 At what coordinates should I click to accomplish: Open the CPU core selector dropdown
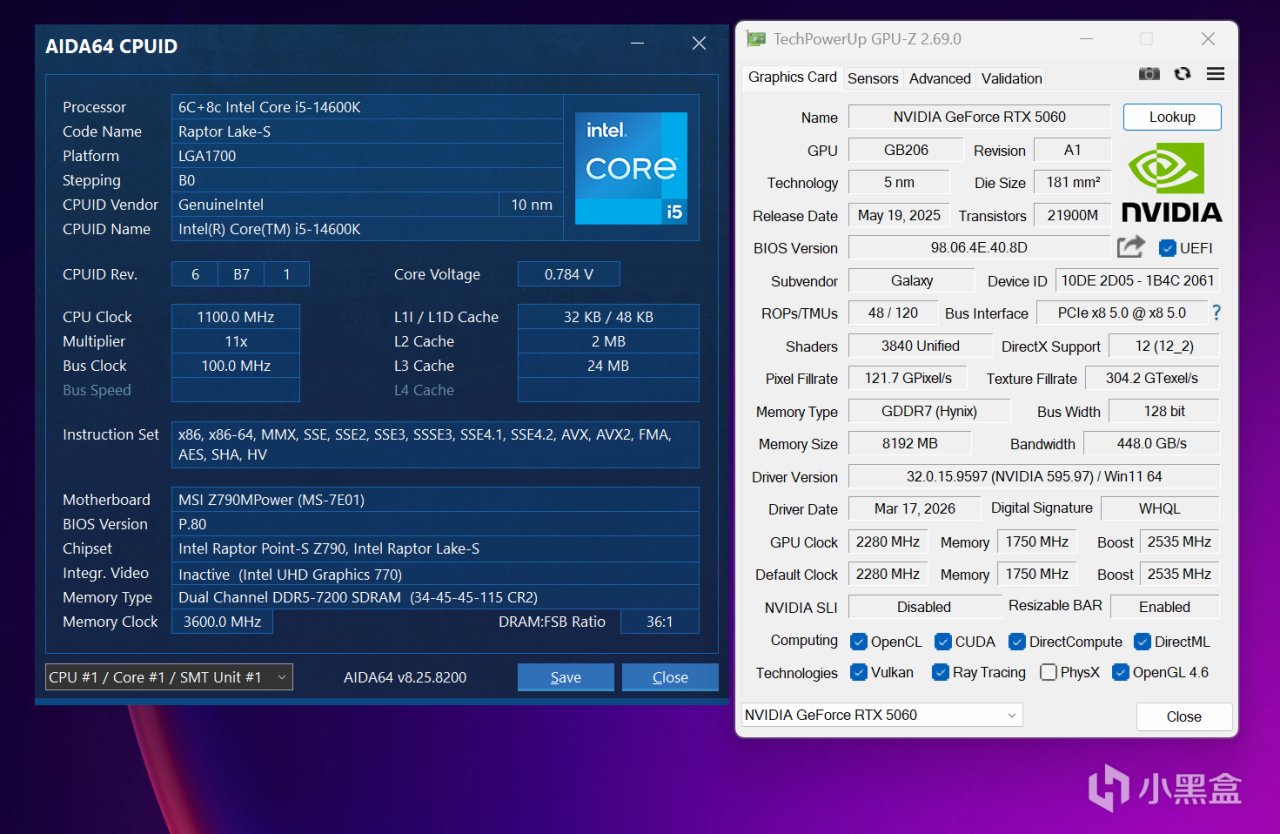coord(169,677)
